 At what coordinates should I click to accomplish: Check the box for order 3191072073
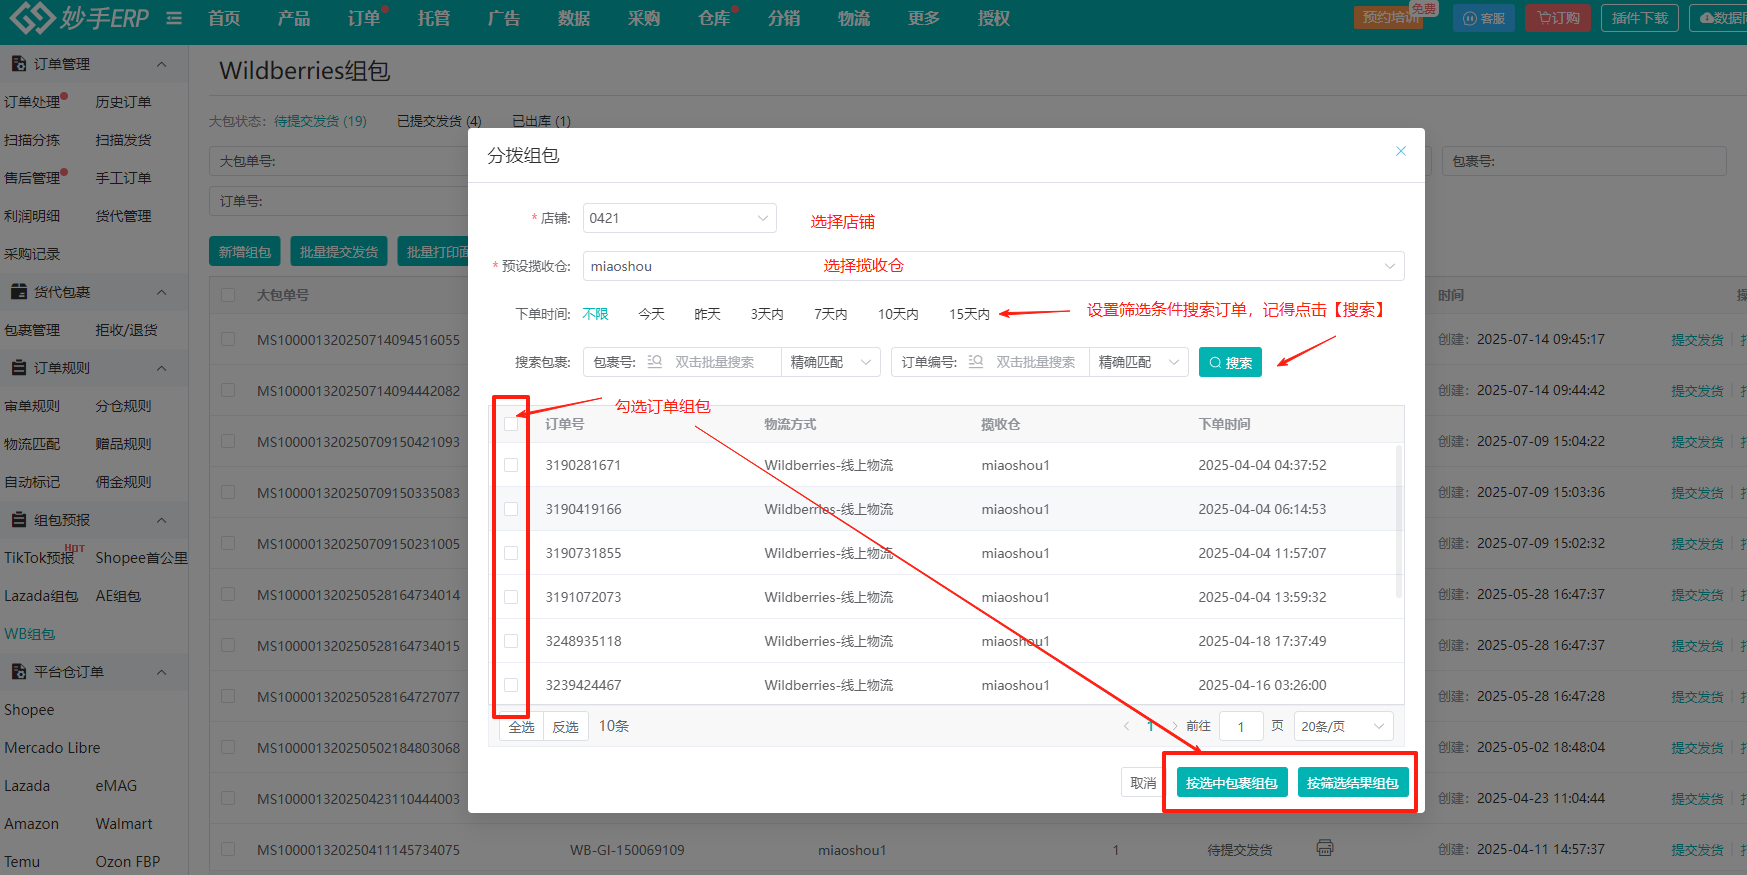(511, 597)
